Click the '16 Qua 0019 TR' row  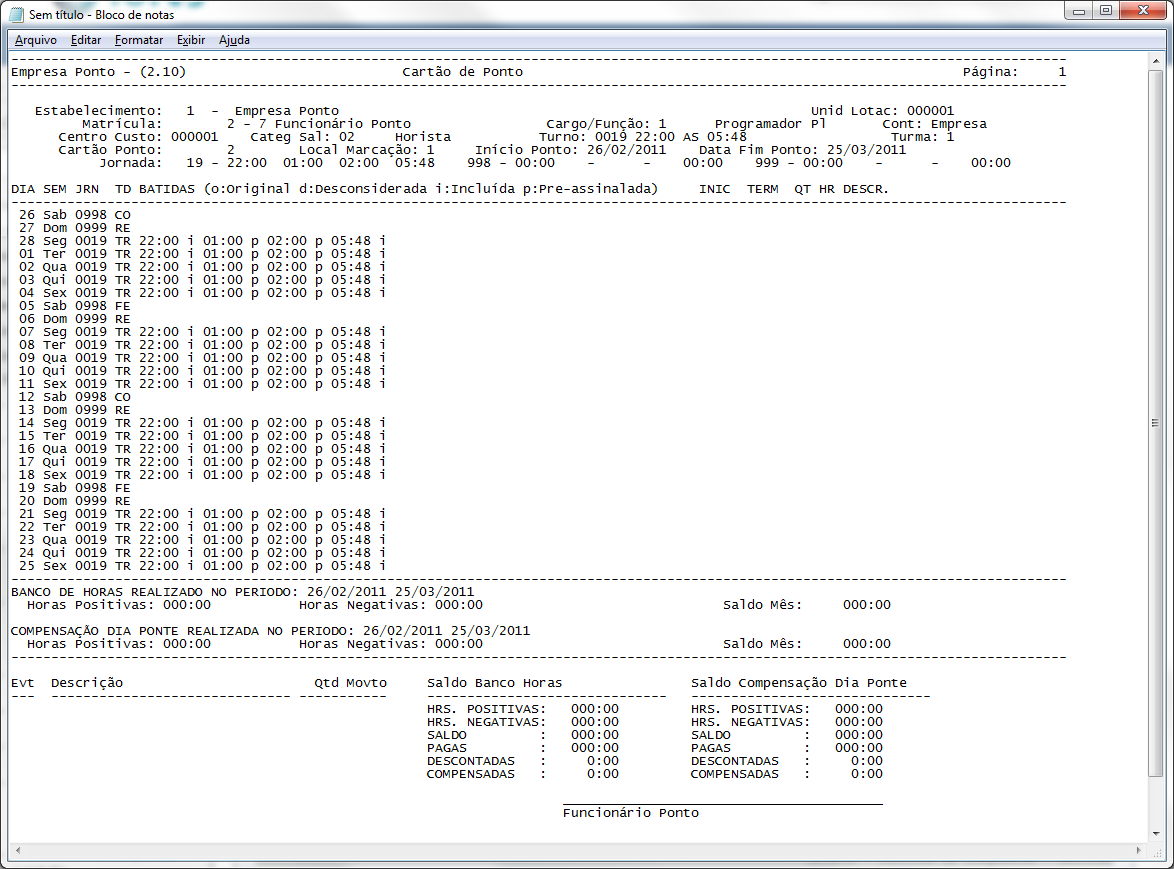pos(202,449)
